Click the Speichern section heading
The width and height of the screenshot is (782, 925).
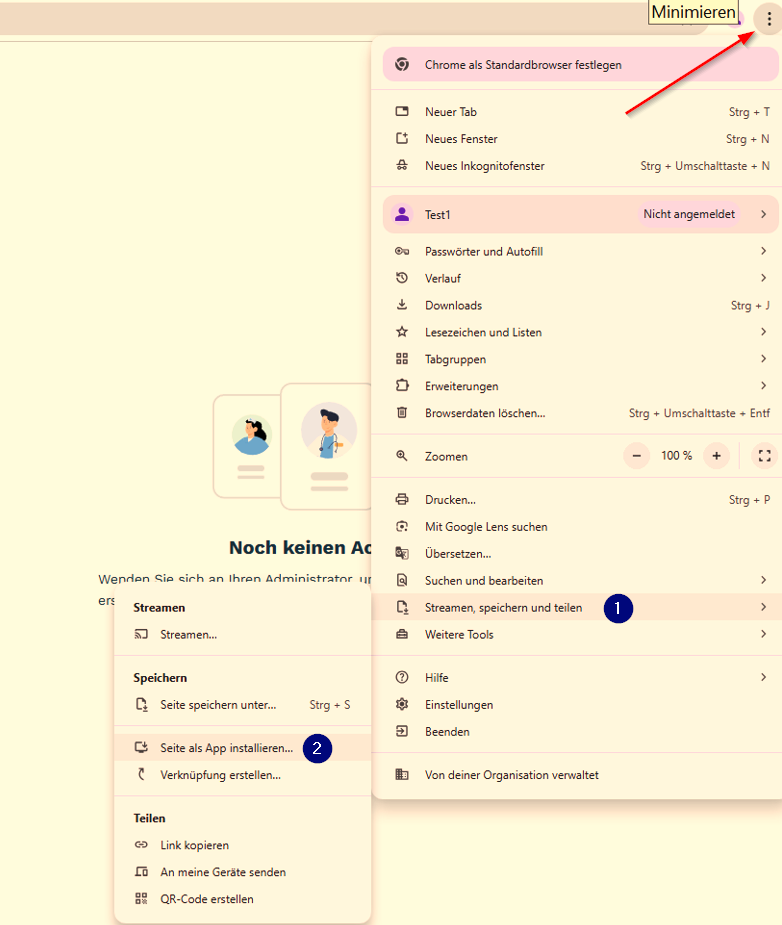160,678
